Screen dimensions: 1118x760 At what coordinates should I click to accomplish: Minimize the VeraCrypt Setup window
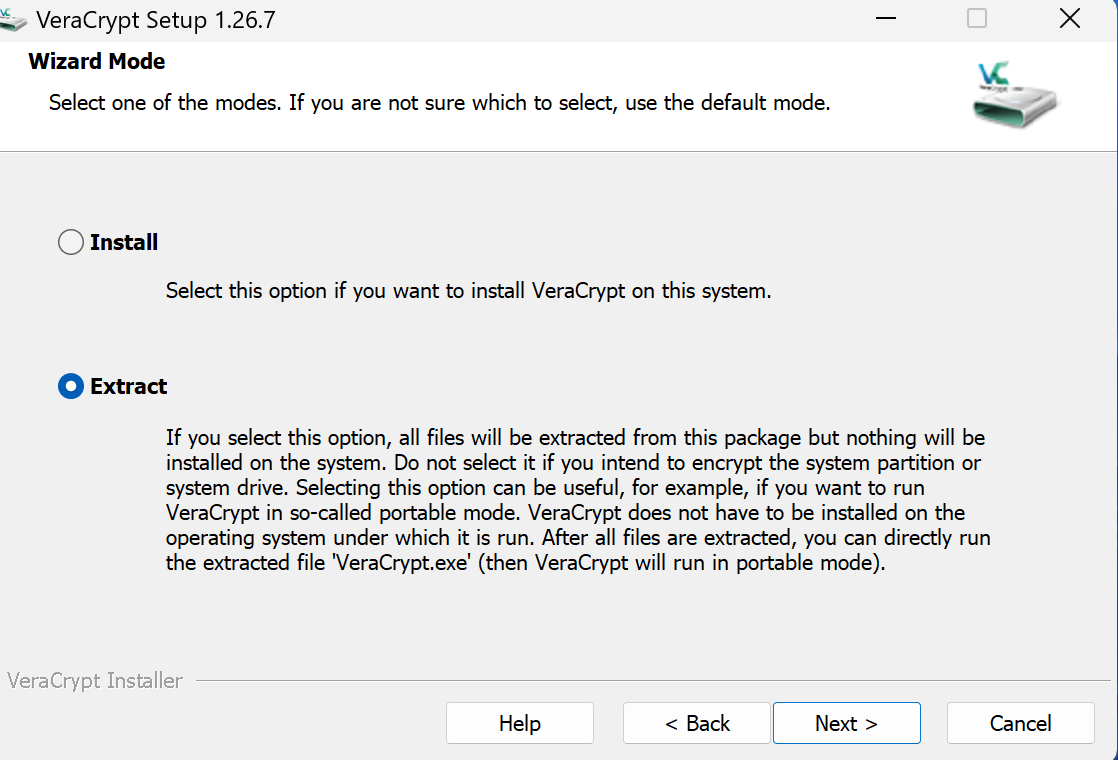(x=885, y=18)
